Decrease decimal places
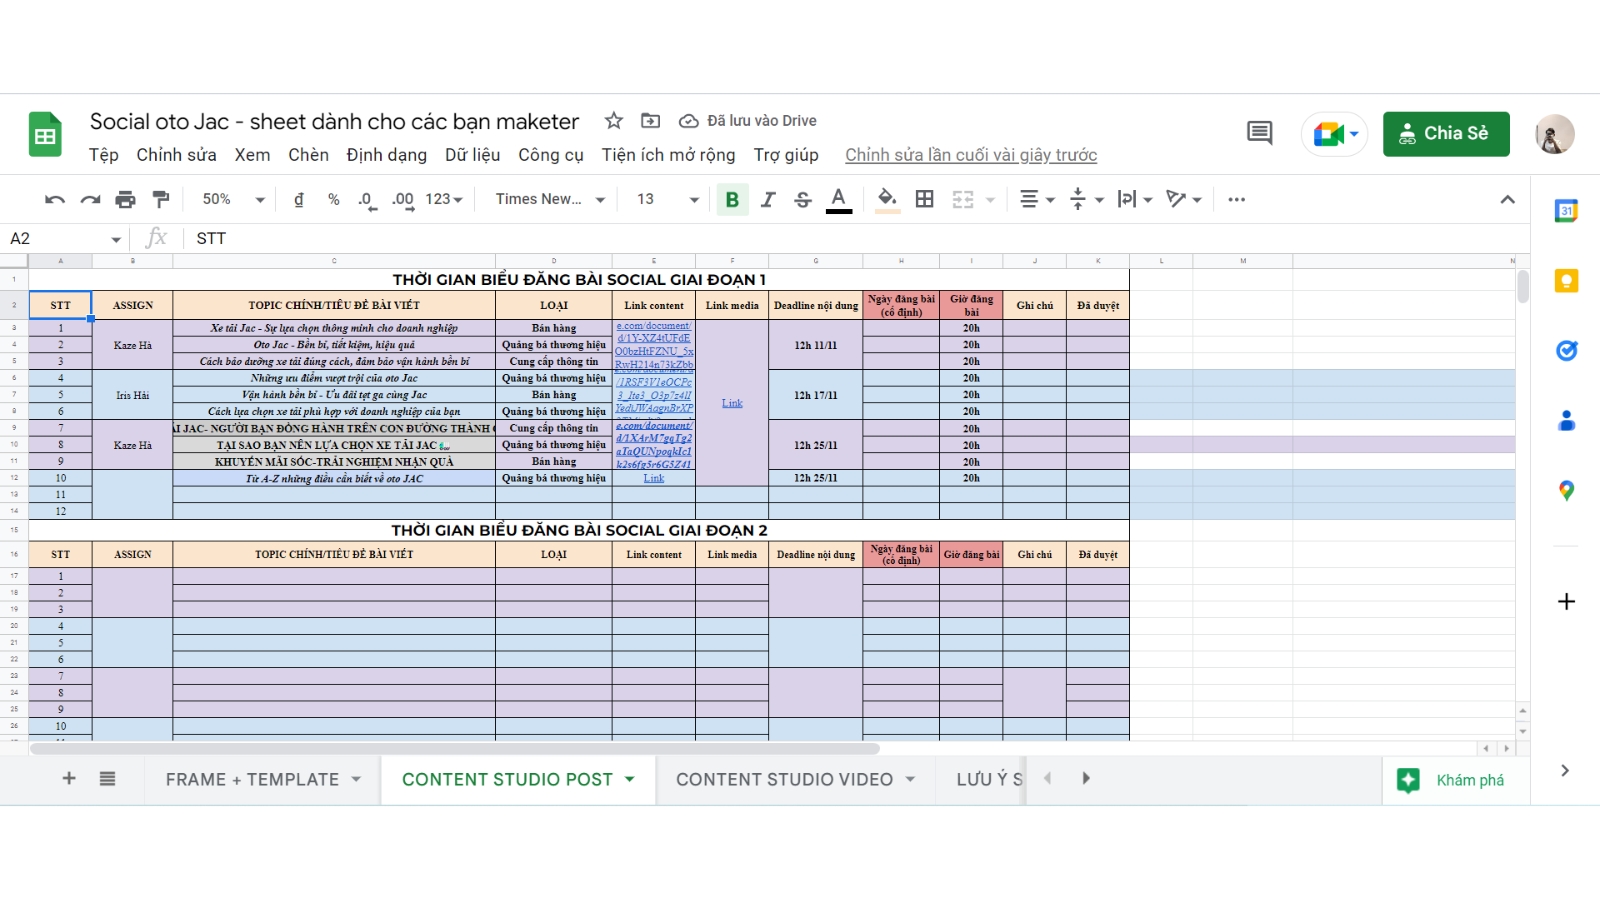This screenshot has width=1600, height=900. (x=367, y=200)
